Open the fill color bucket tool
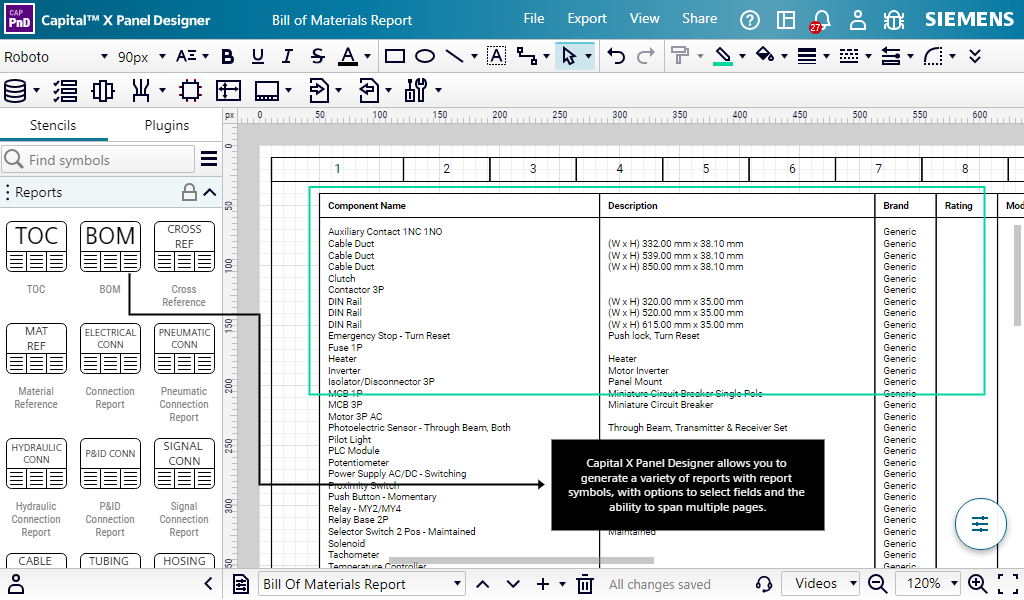Viewport: 1024px width, 600px height. [765, 56]
